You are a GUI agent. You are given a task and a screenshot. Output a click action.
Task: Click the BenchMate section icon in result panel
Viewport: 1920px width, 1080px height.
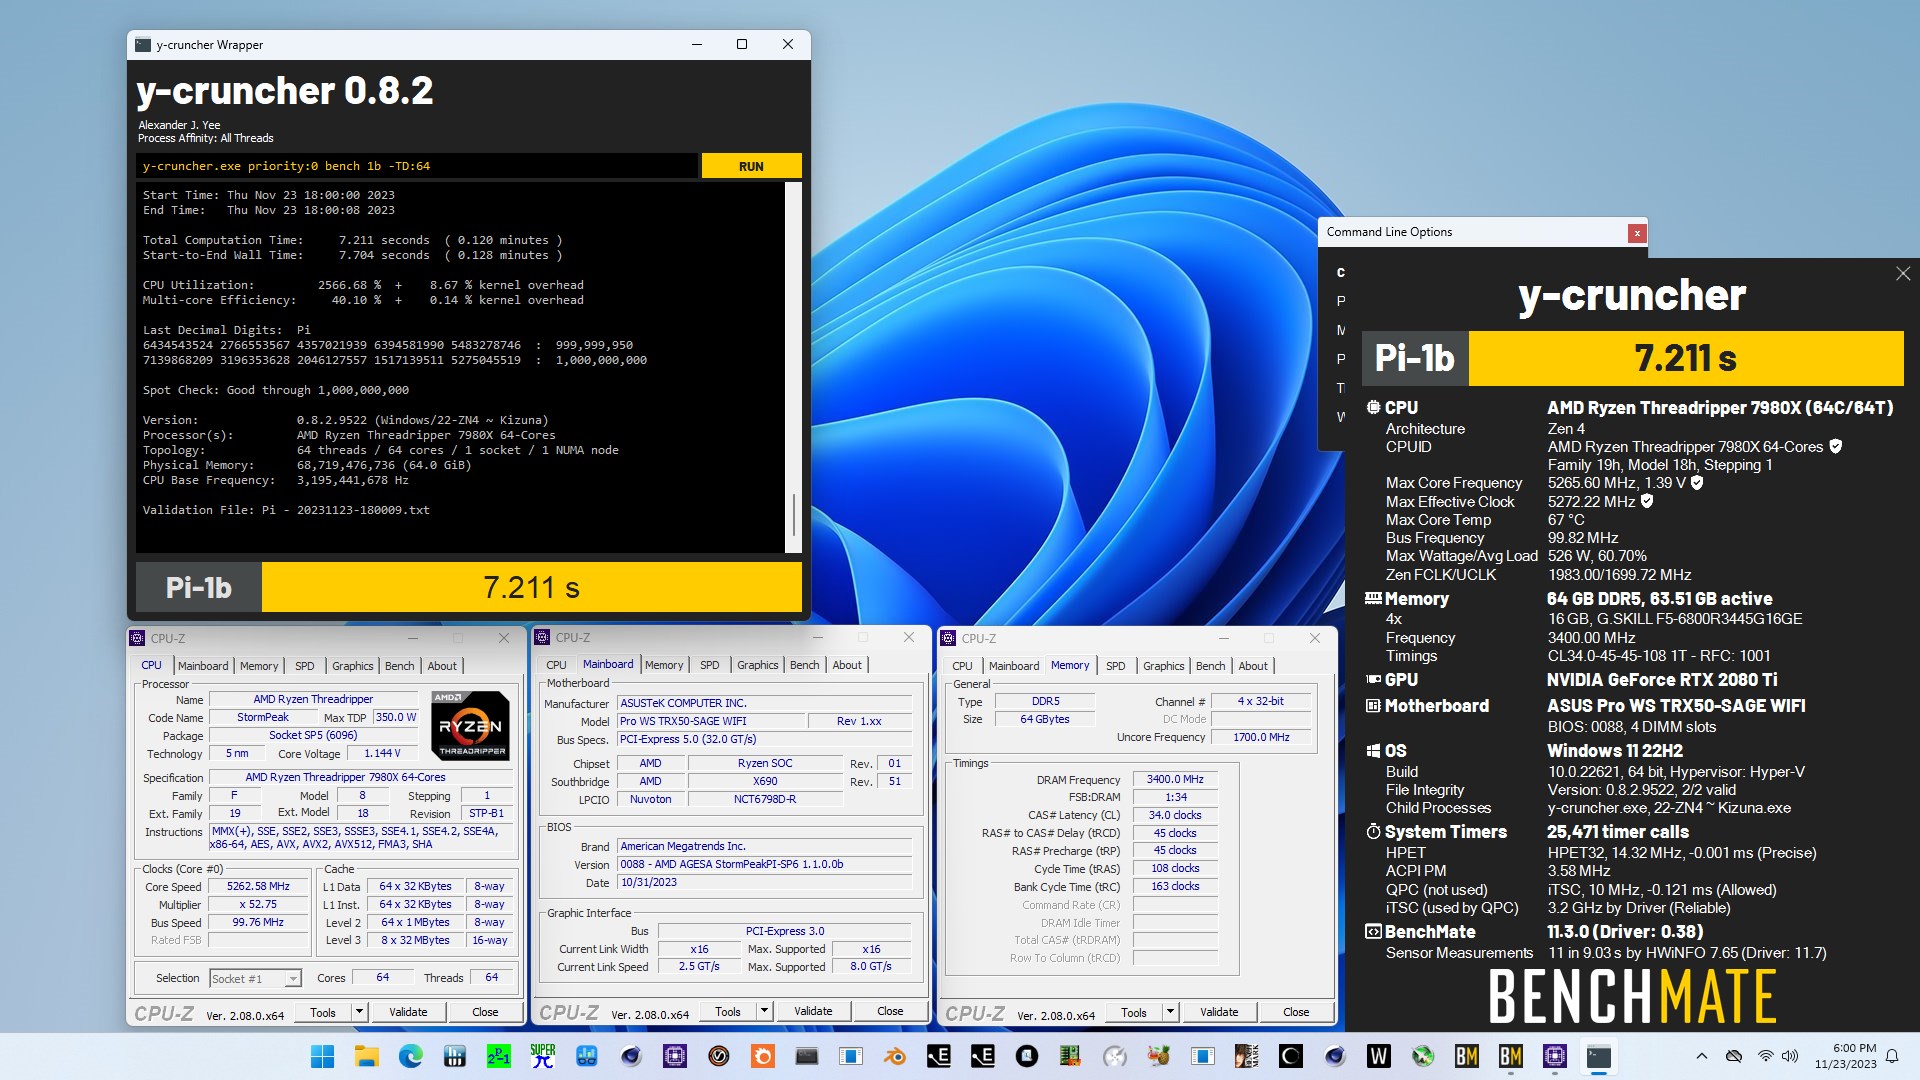pos(1374,932)
